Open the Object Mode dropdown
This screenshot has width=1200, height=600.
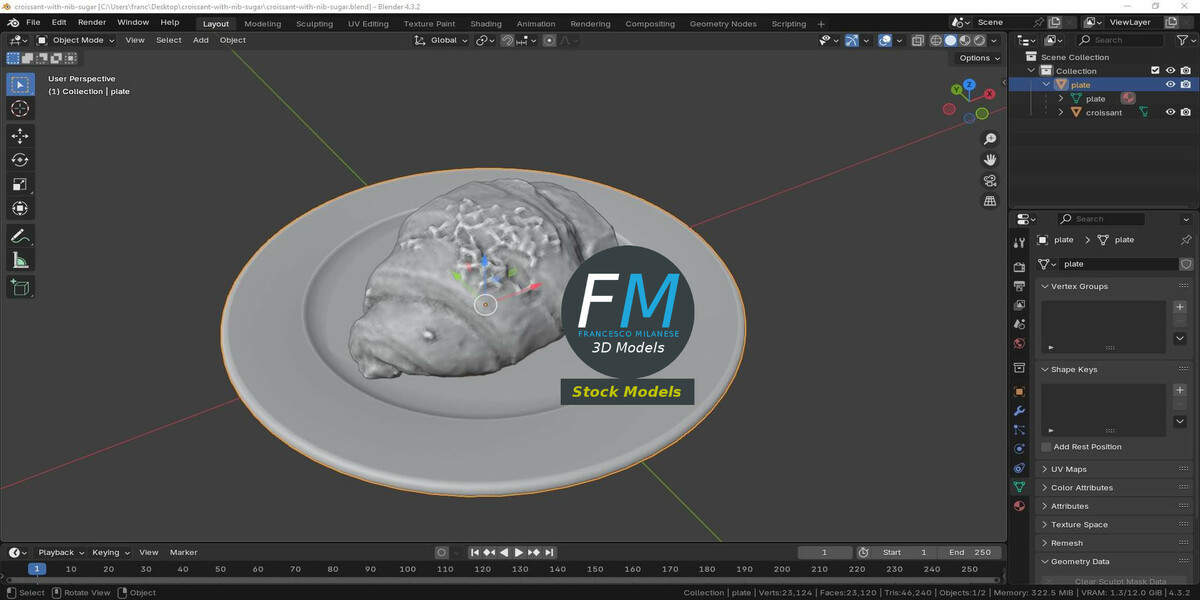[76, 41]
